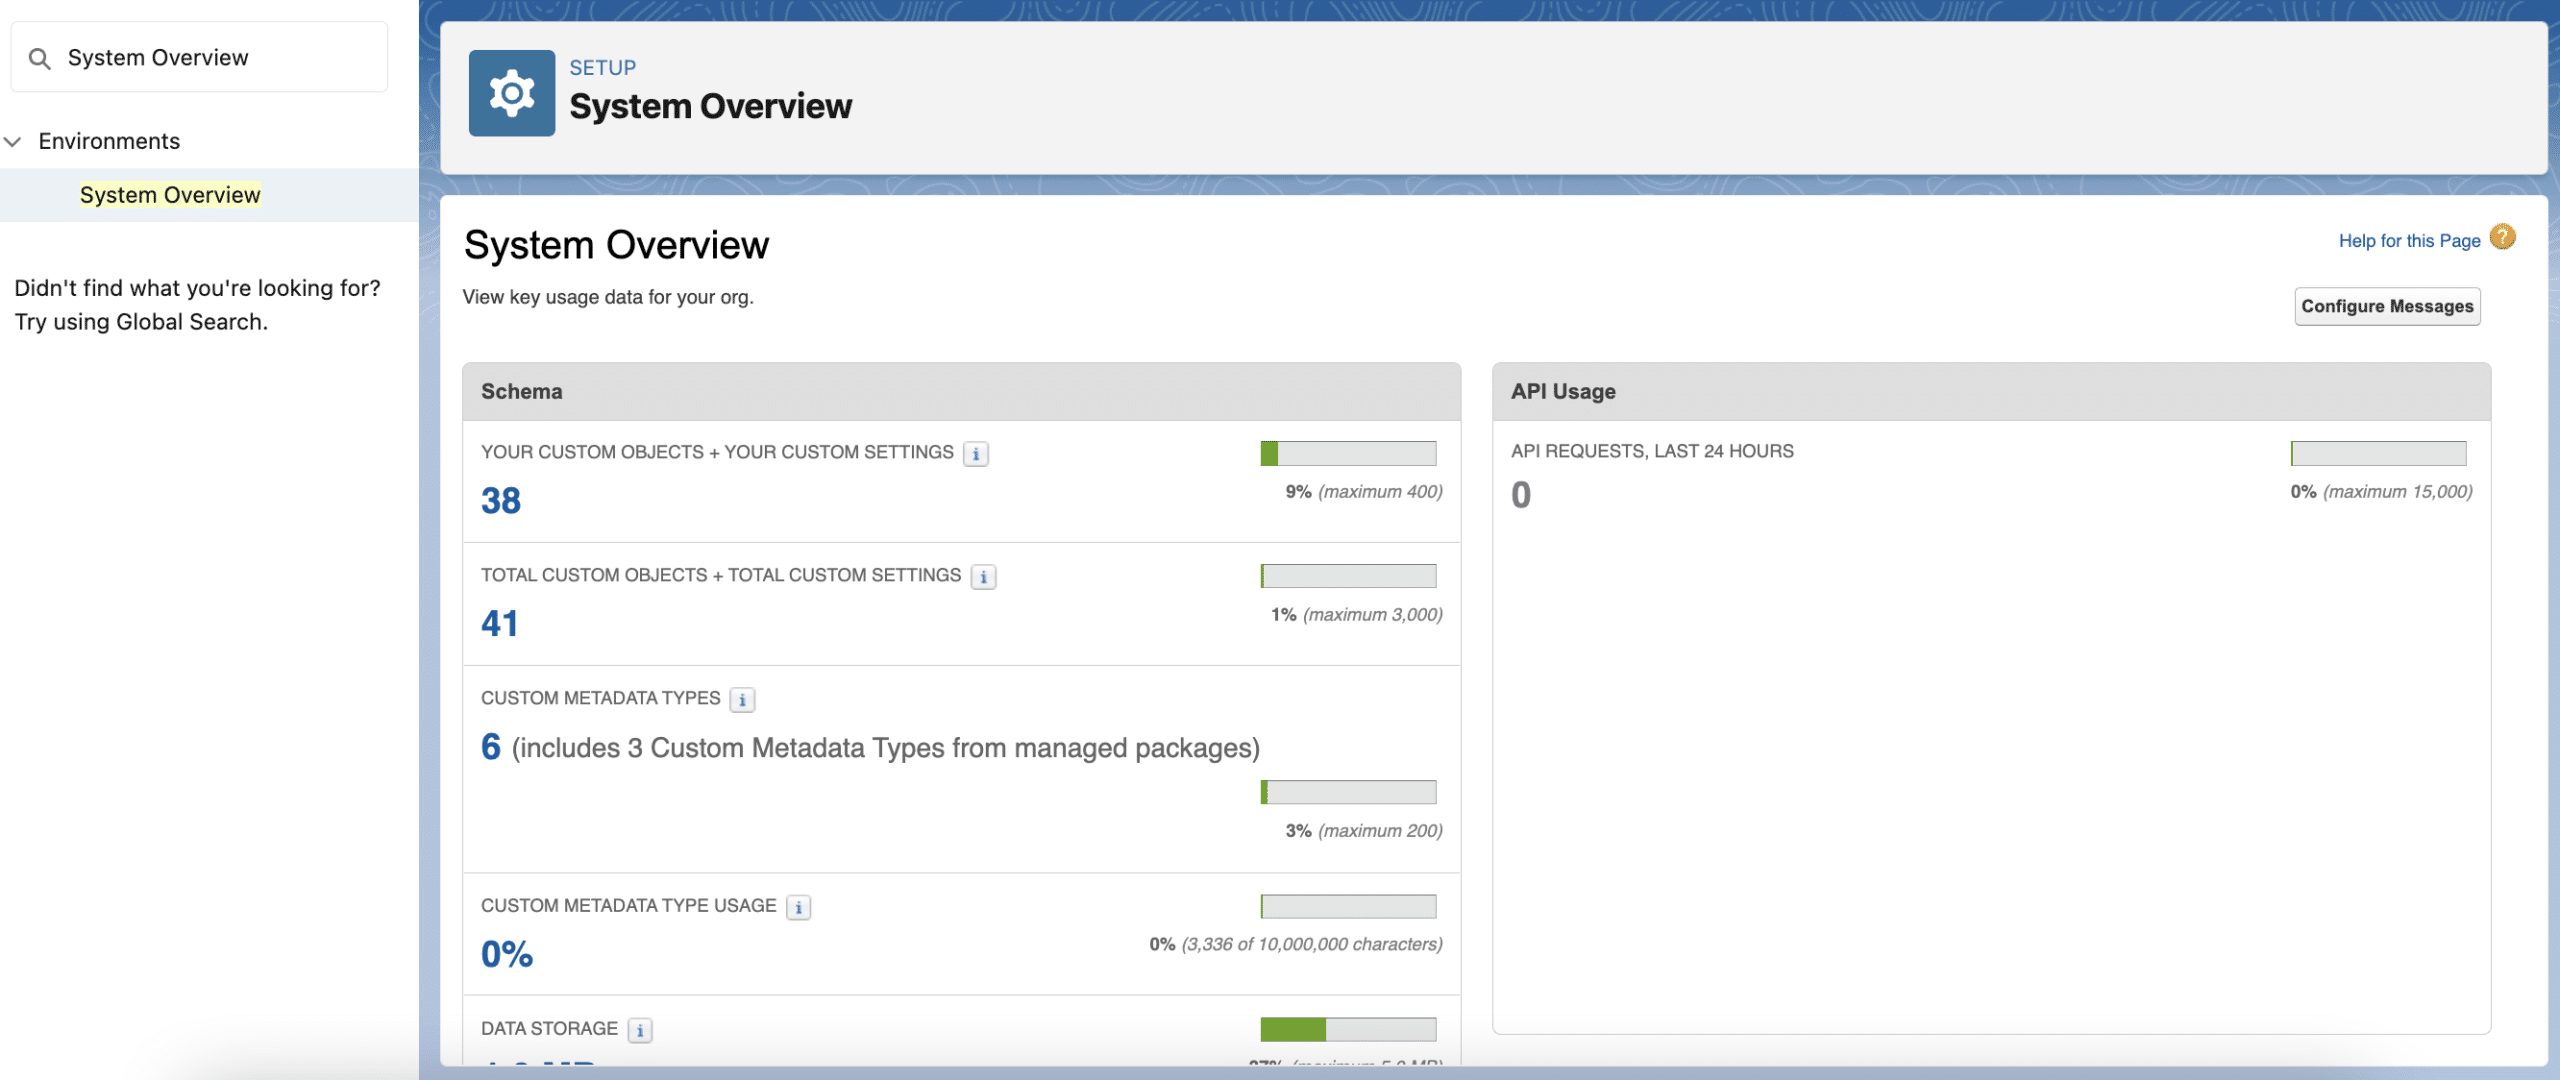Open the Help for this Page link
The image size is (2560, 1080).
(2409, 241)
